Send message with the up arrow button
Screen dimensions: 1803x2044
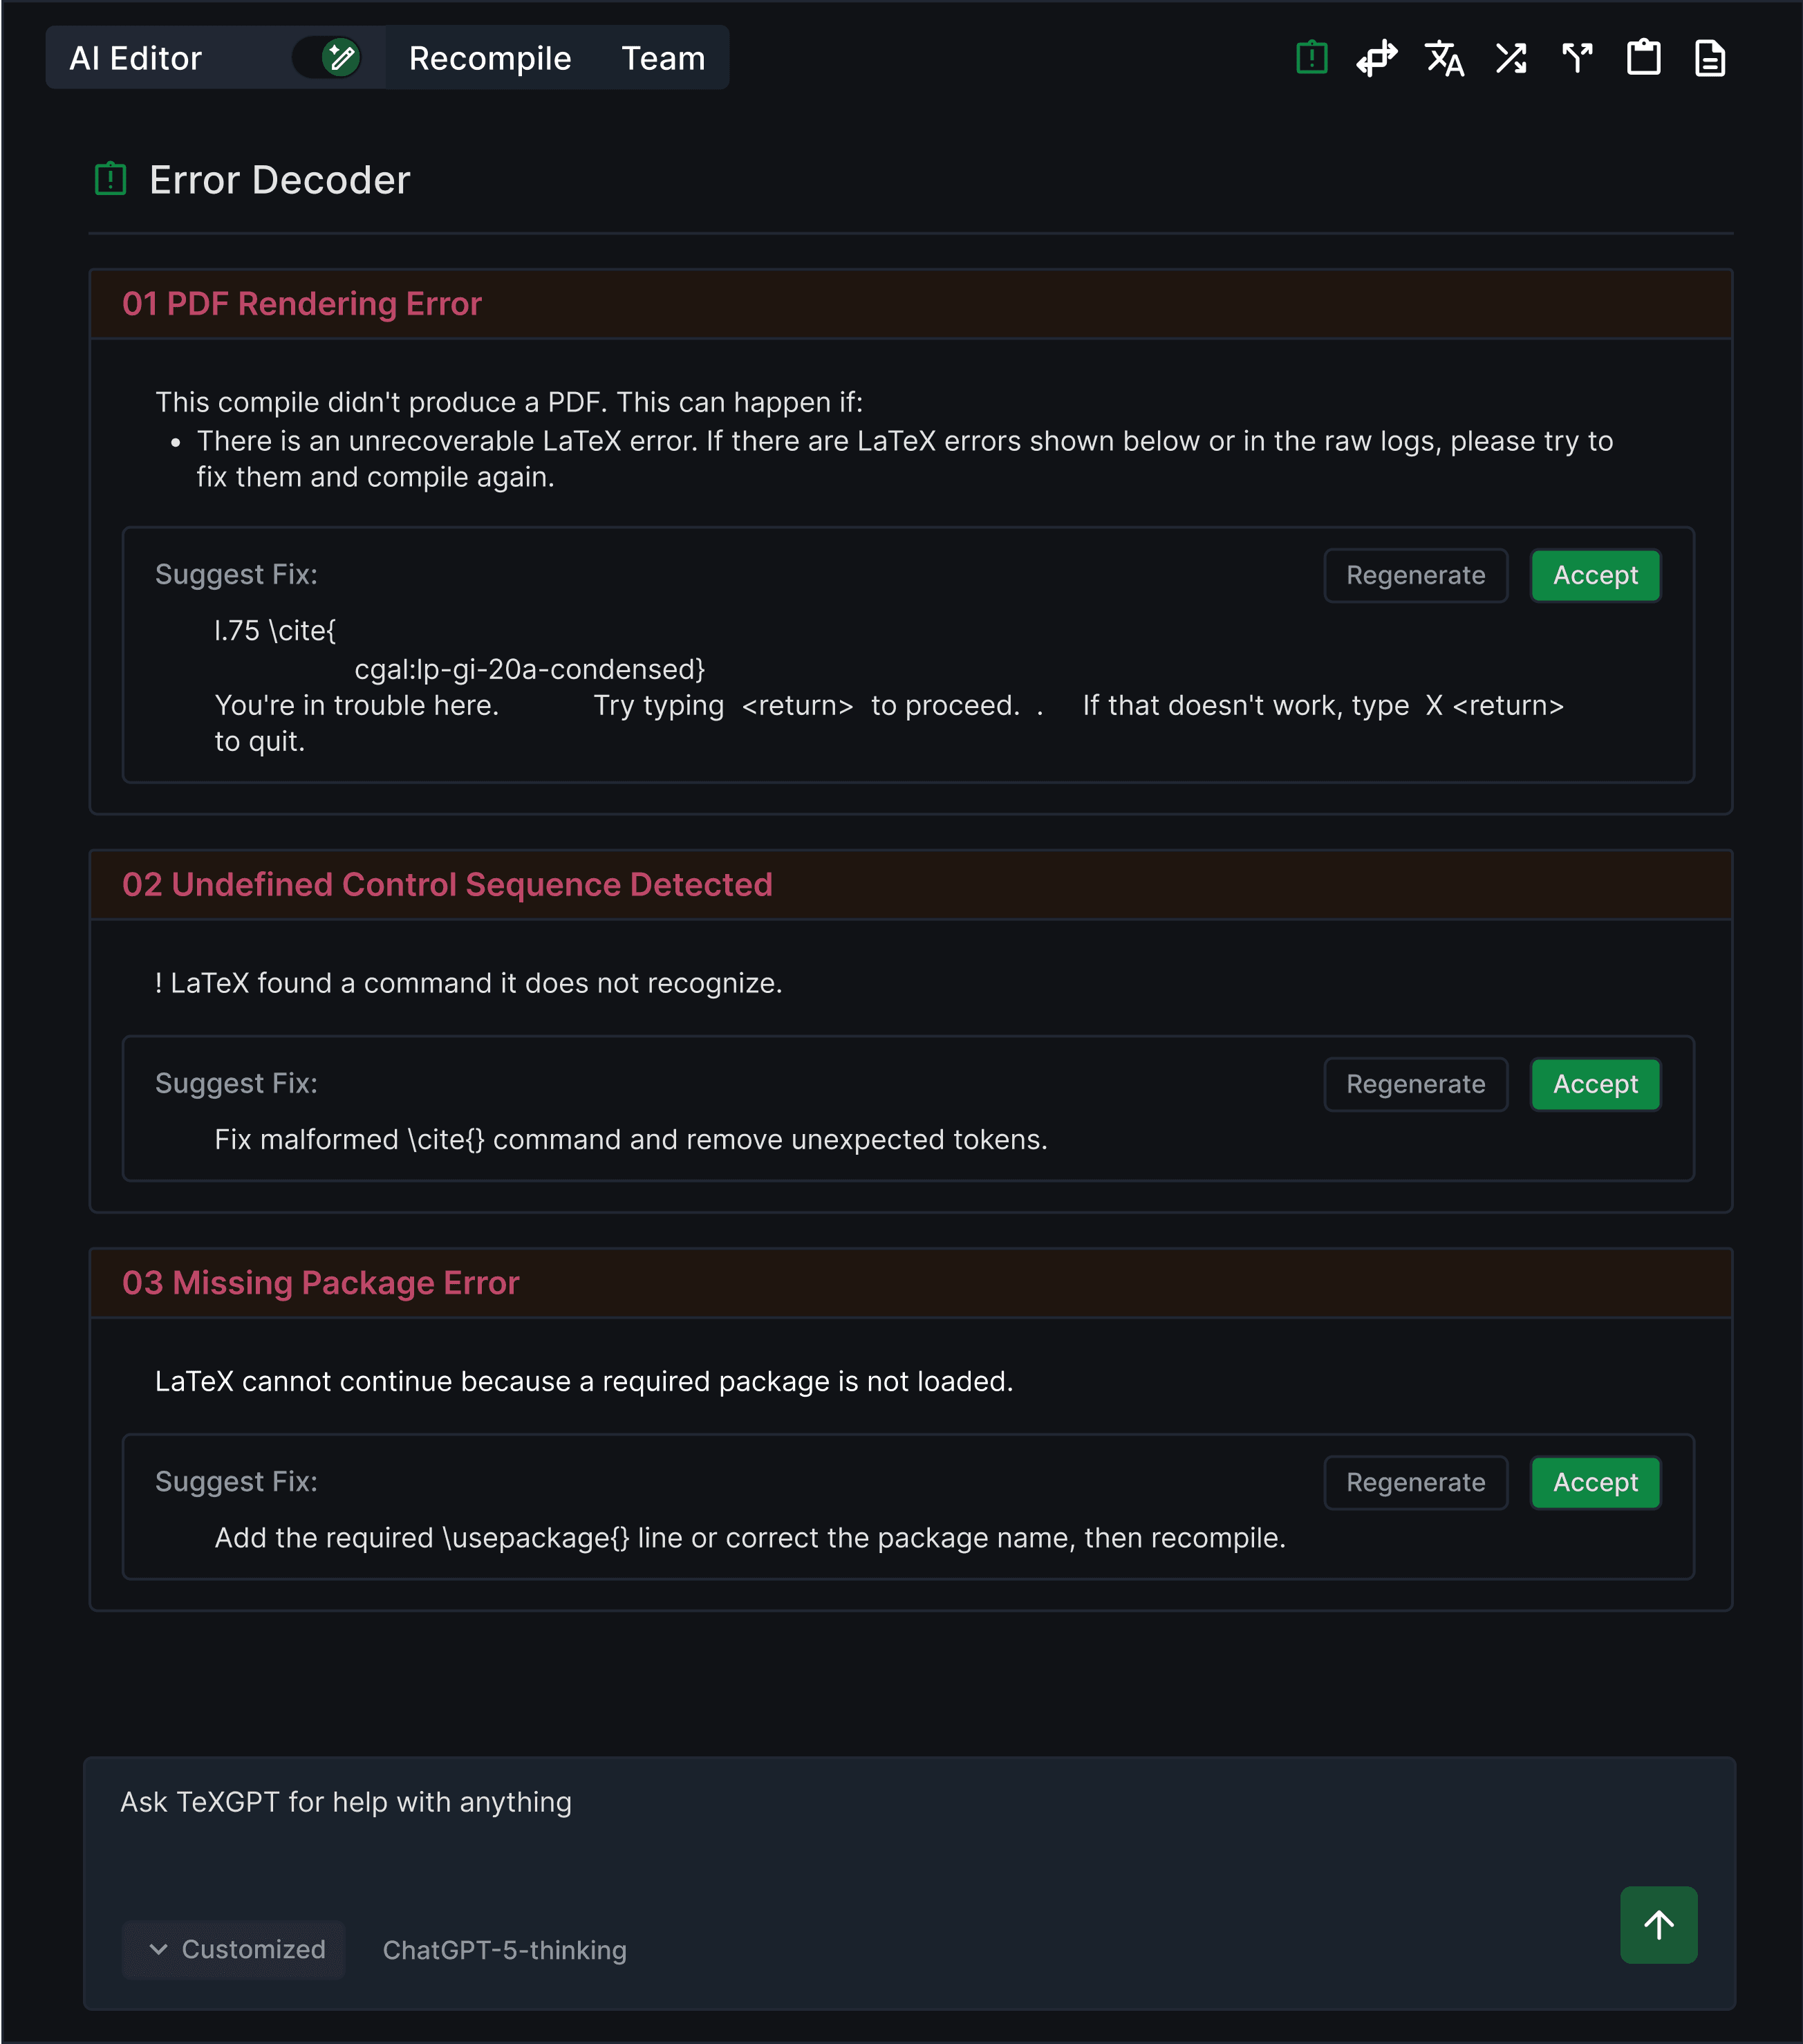[1658, 1924]
